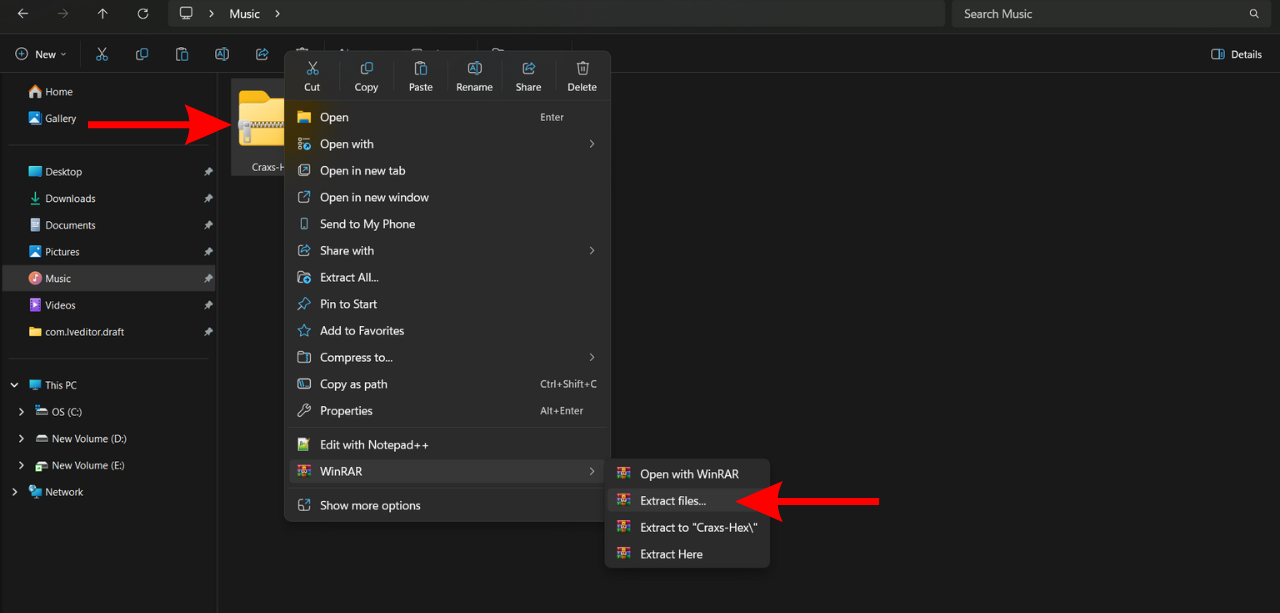1280x613 pixels.
Task: Choose Extract Here in WinRAR submenu
Action: coord(671,554)
